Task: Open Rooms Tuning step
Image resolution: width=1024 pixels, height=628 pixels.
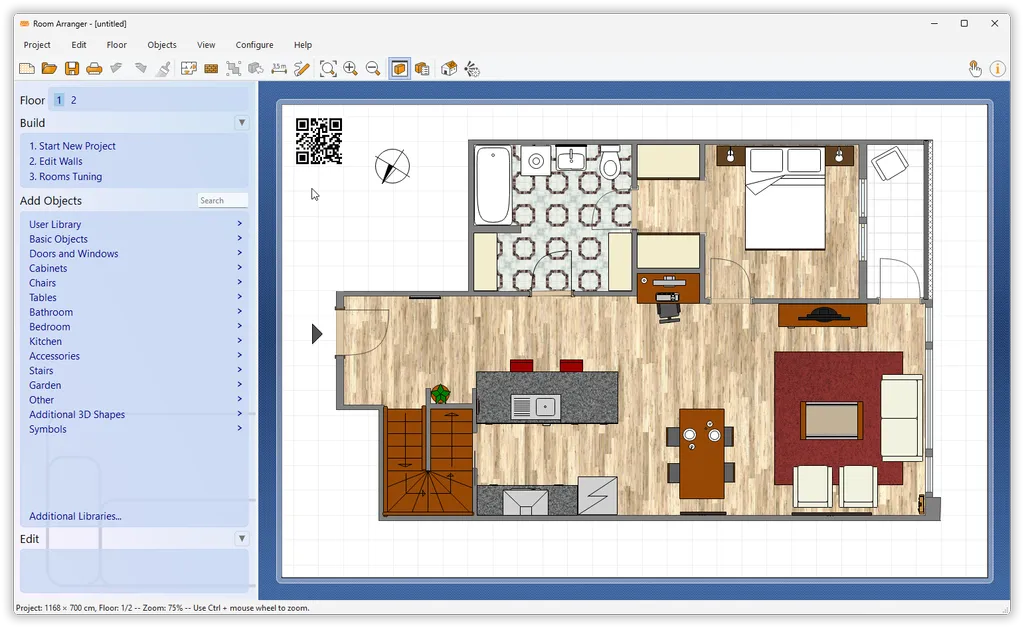Action: coord(65,176)
